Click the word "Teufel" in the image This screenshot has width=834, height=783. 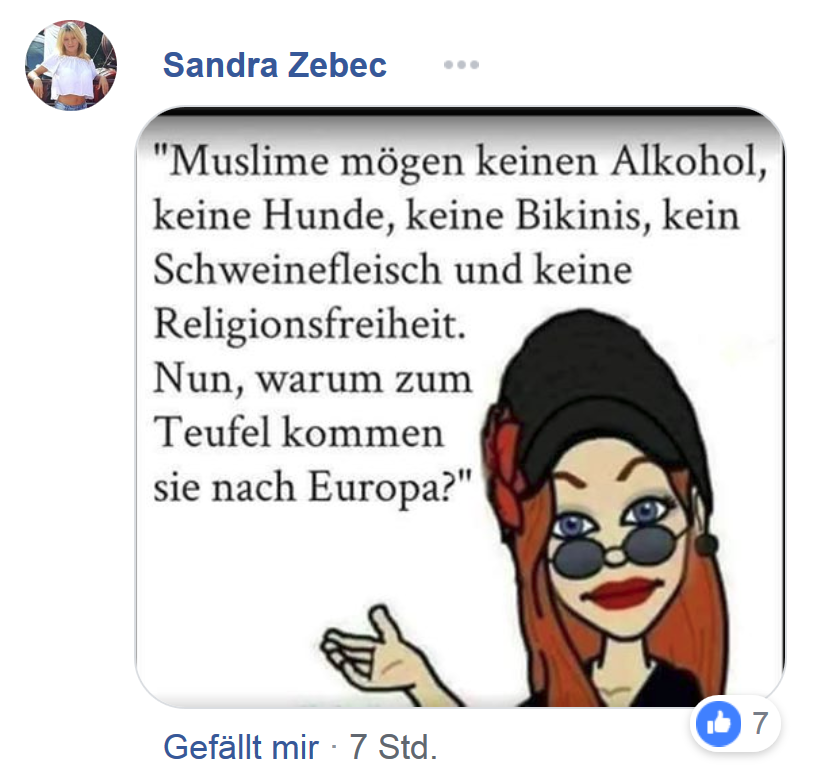pos(212,432)
